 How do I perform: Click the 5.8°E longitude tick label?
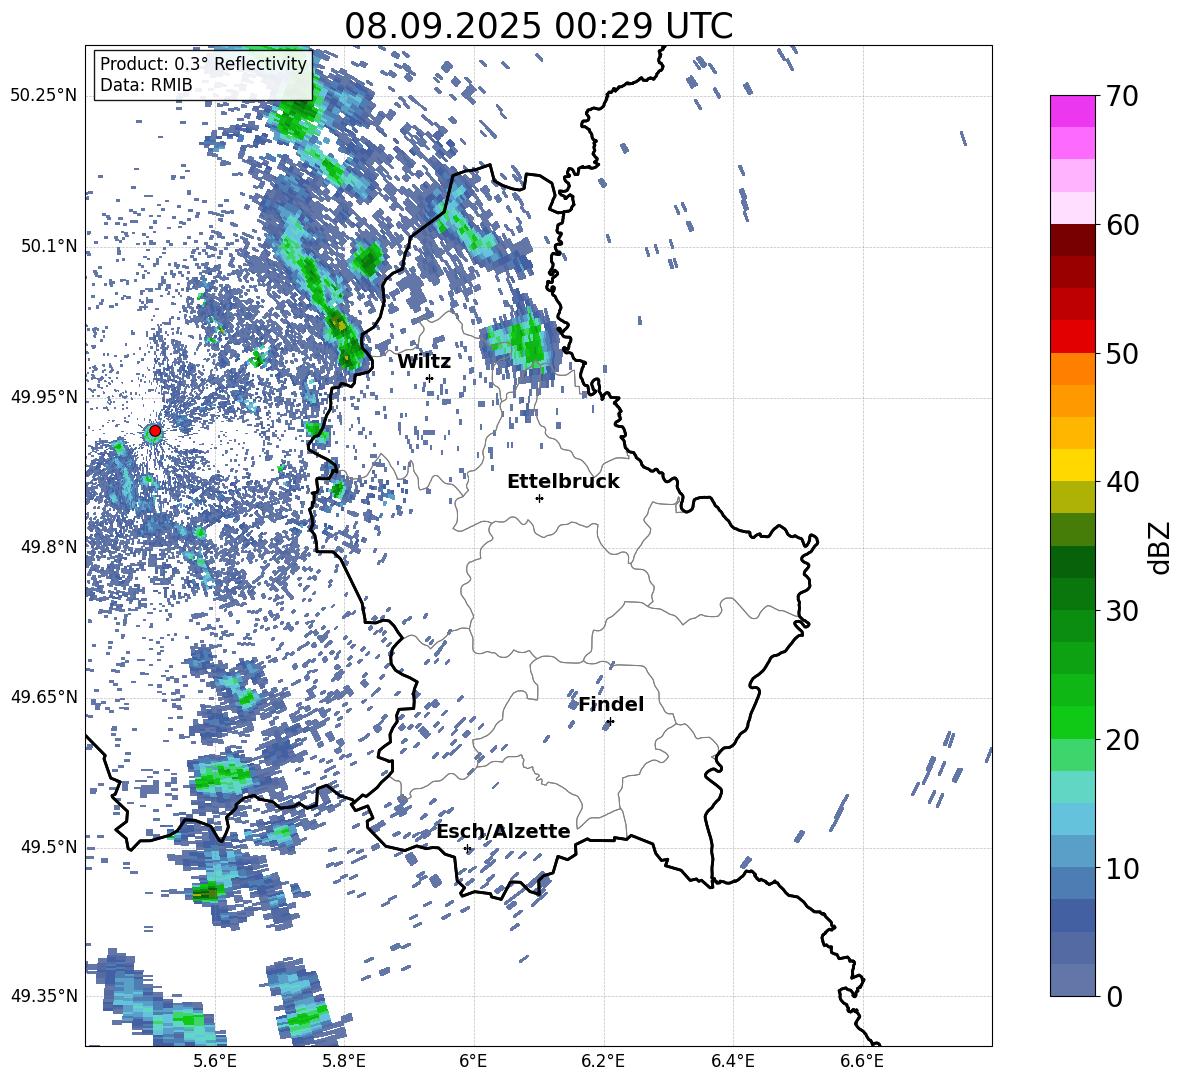344,1061
